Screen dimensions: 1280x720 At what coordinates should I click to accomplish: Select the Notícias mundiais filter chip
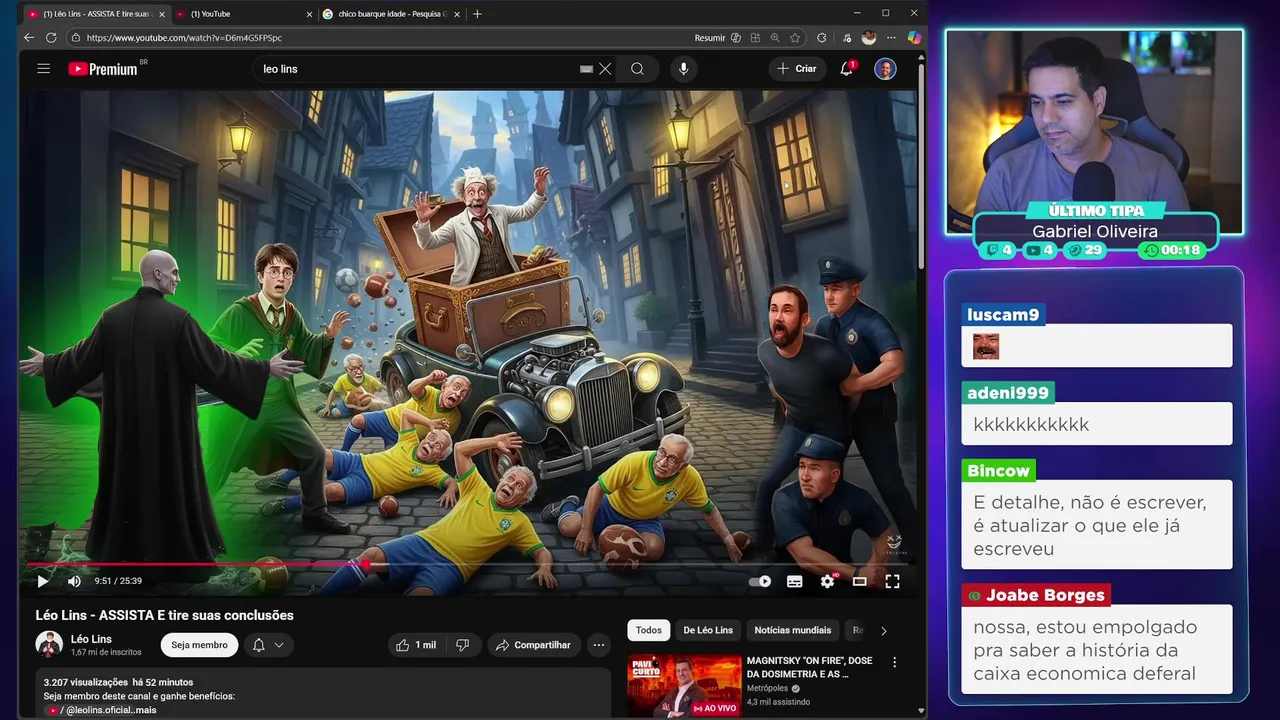pyautogui.click(x=793, y=630)
